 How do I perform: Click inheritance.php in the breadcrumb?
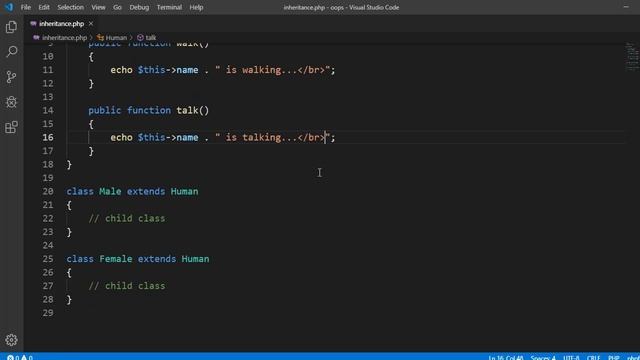point(64,38)
